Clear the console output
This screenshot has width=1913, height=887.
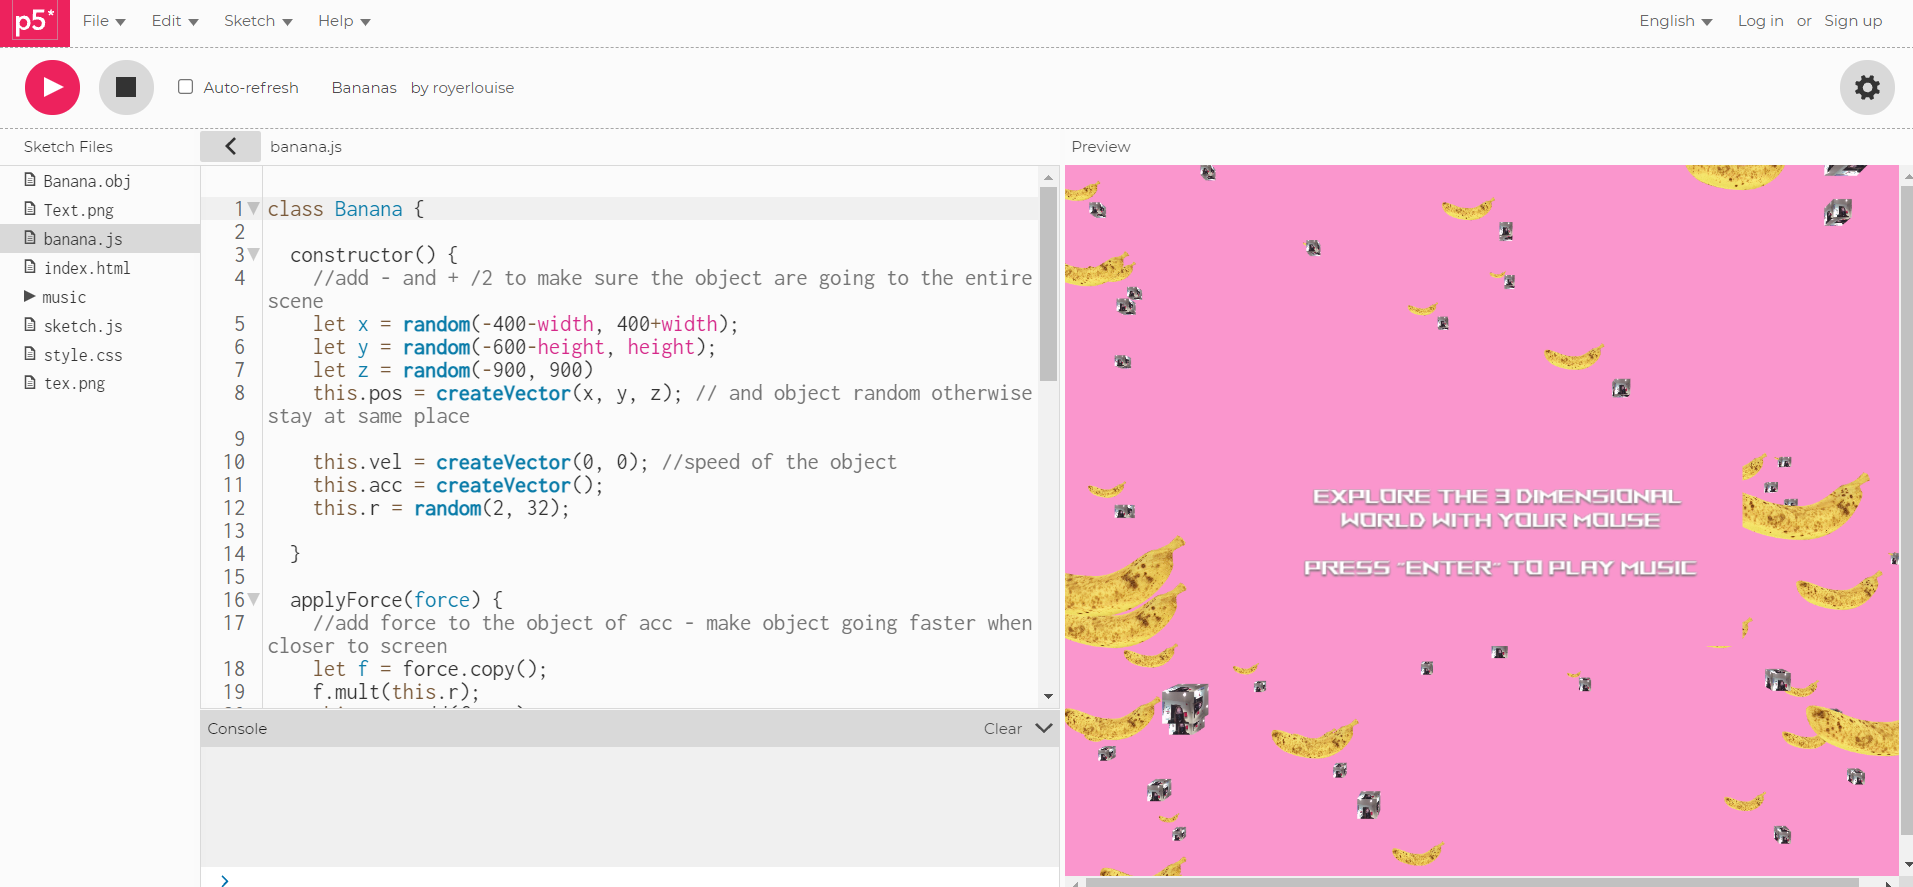[1002, 729]
